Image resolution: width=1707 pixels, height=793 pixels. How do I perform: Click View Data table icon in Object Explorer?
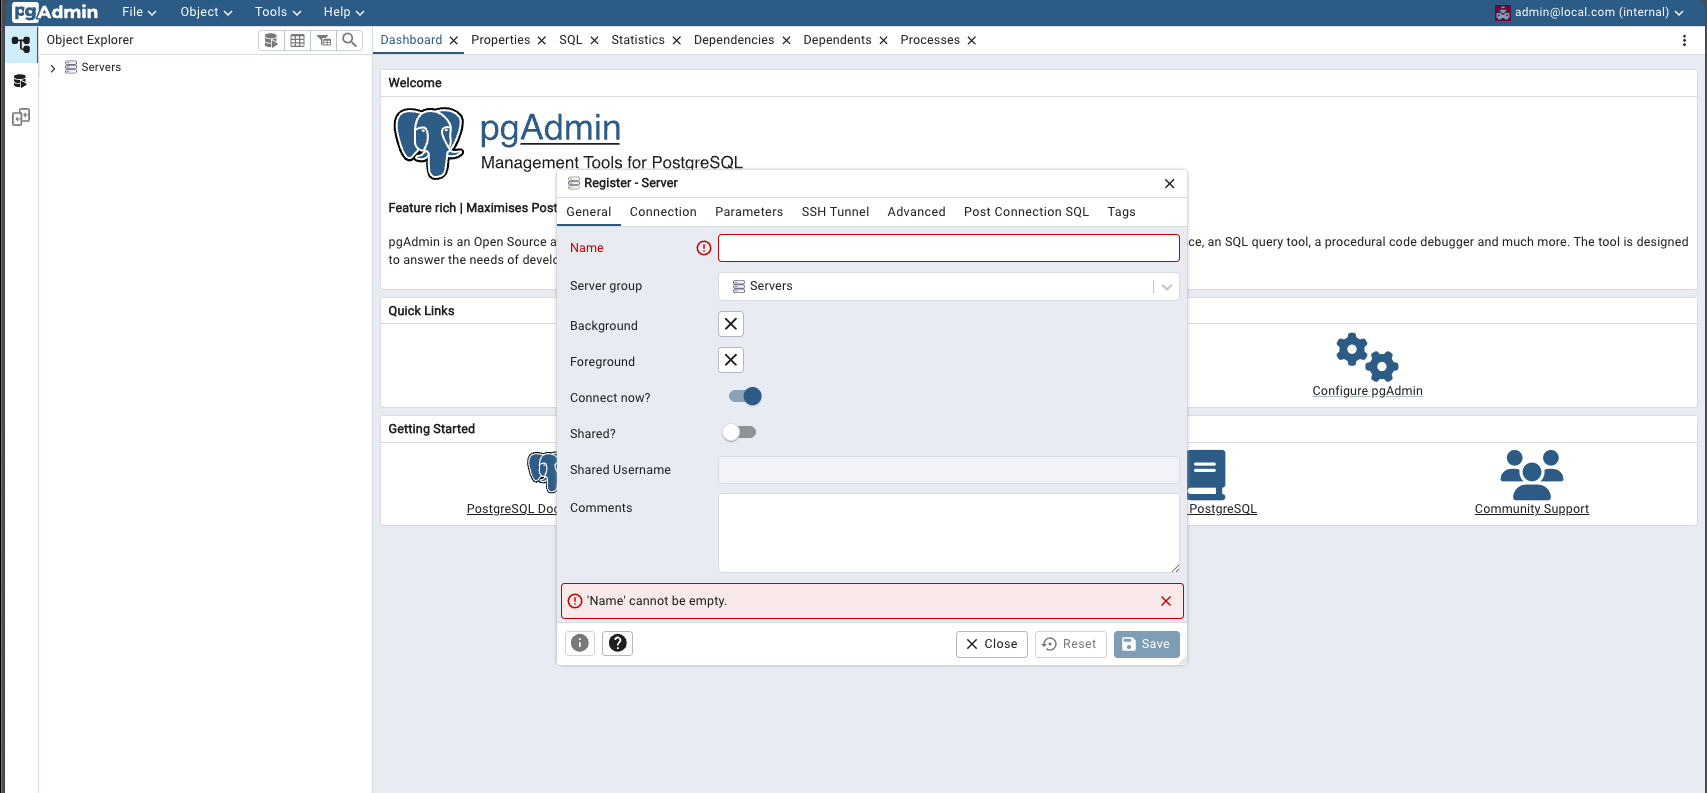(x=297, y=40)
